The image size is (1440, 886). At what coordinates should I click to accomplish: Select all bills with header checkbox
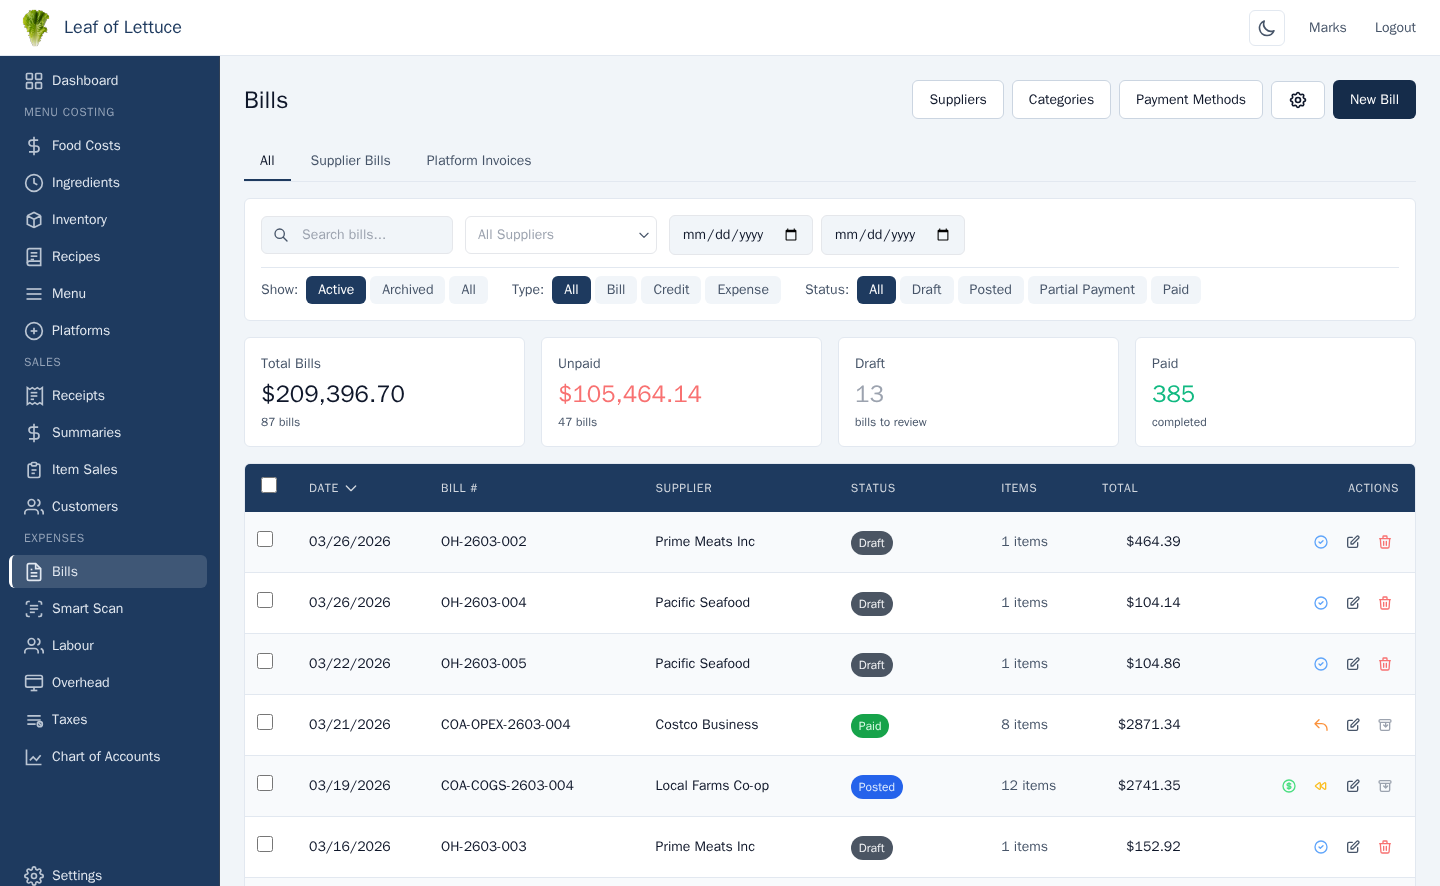[269, 485]
